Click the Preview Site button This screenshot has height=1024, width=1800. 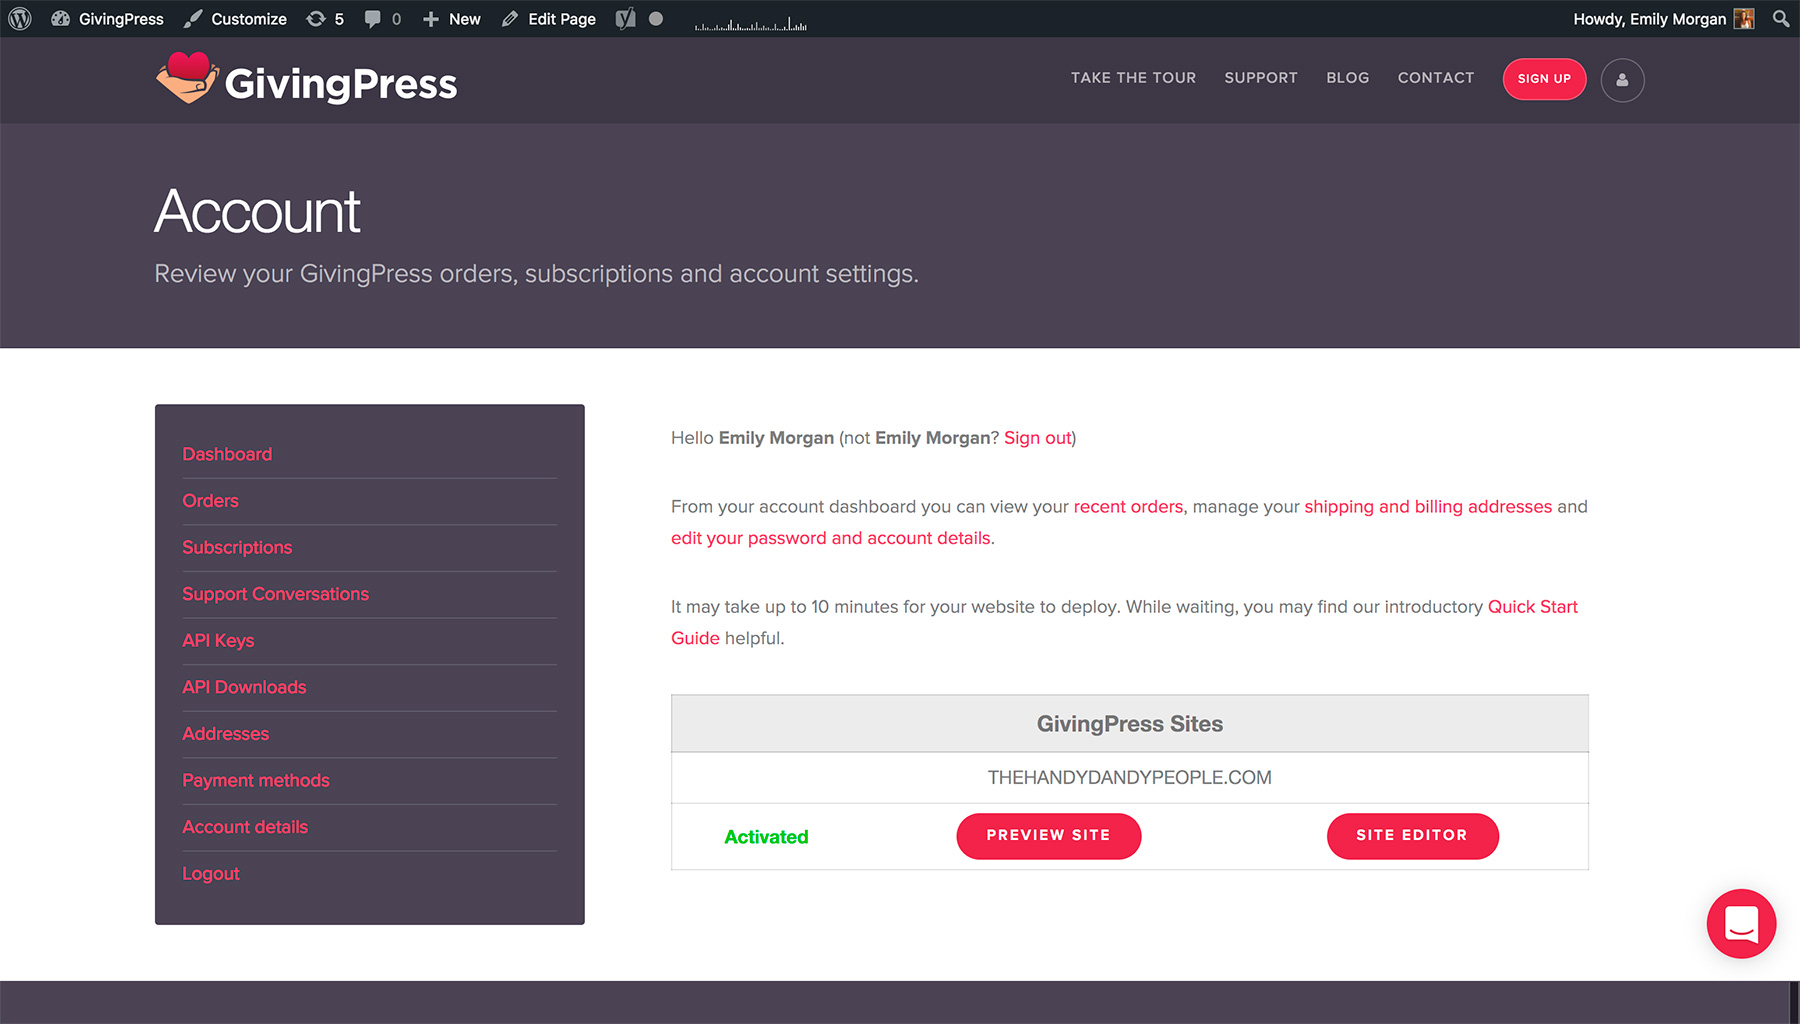1048,836
